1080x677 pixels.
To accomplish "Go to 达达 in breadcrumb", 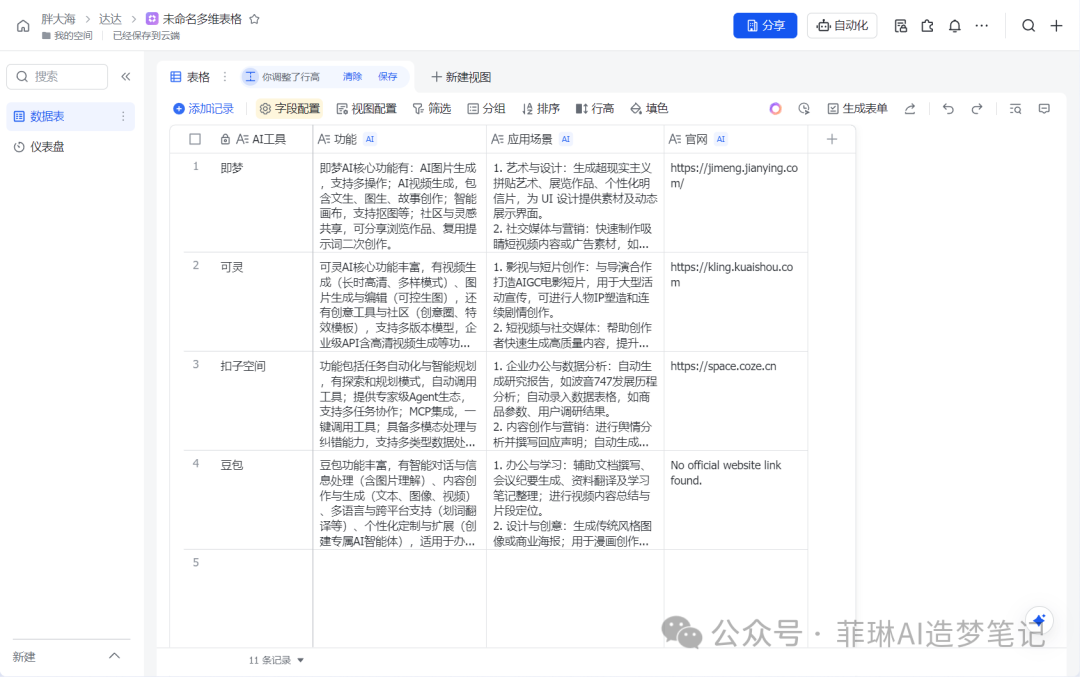I will (x=110, y=19).
